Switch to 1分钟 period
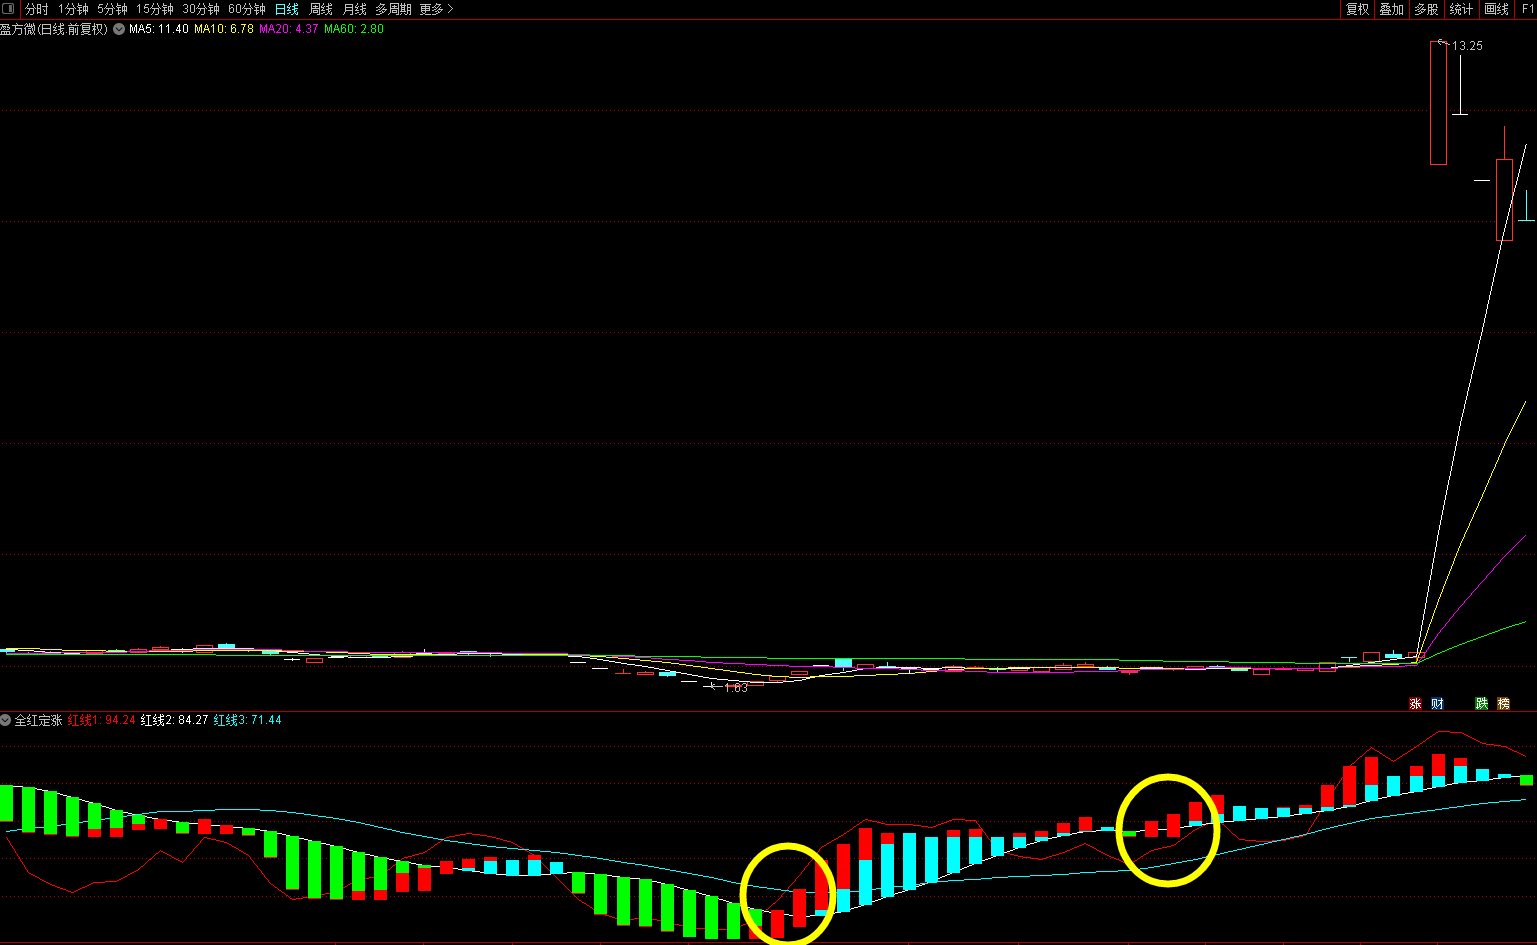This screenshot has height=945, width=1537. pyautogui.click(x=73, y=9)
